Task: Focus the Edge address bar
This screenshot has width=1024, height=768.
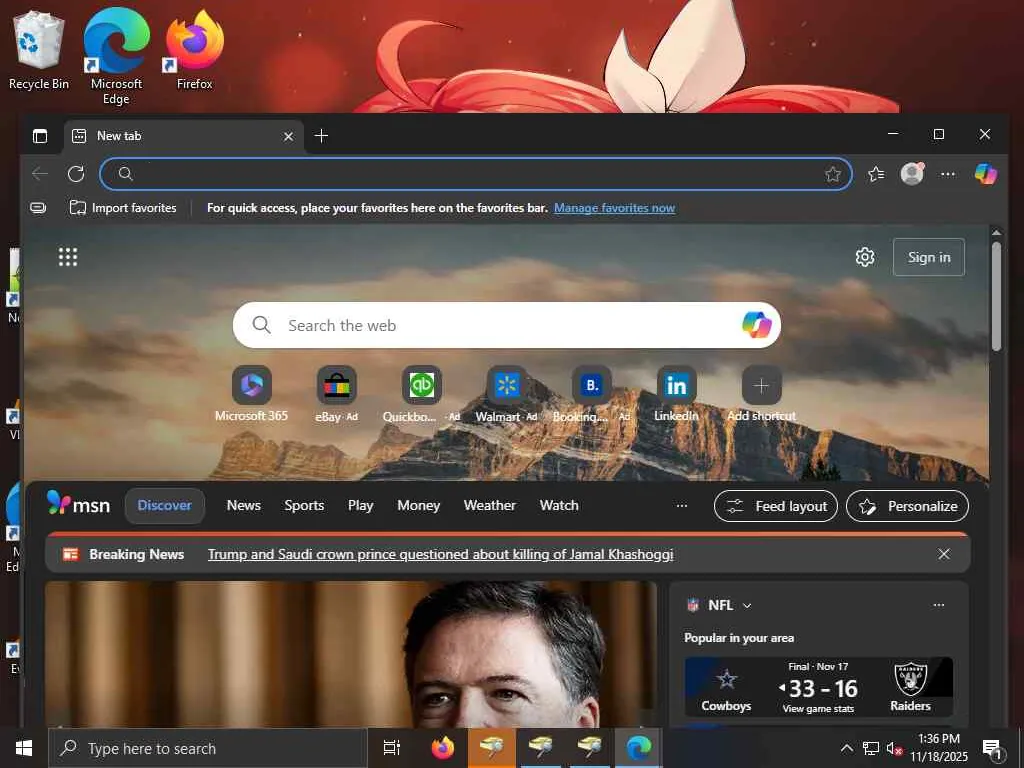Action: (x=475, y=174)
